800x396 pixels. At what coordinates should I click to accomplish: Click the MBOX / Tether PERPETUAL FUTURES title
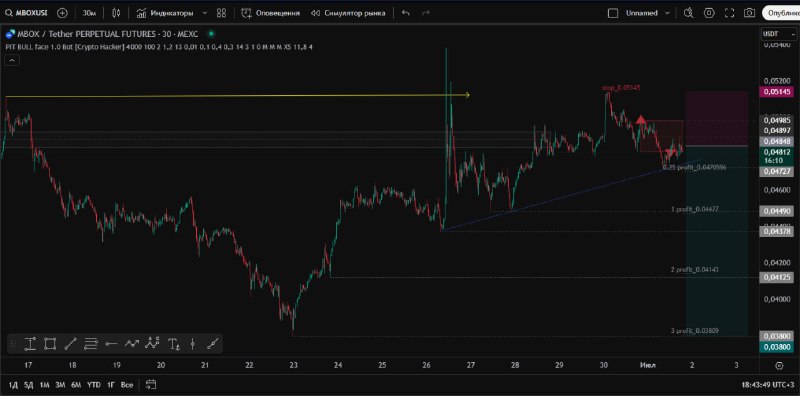coord(108,34)
